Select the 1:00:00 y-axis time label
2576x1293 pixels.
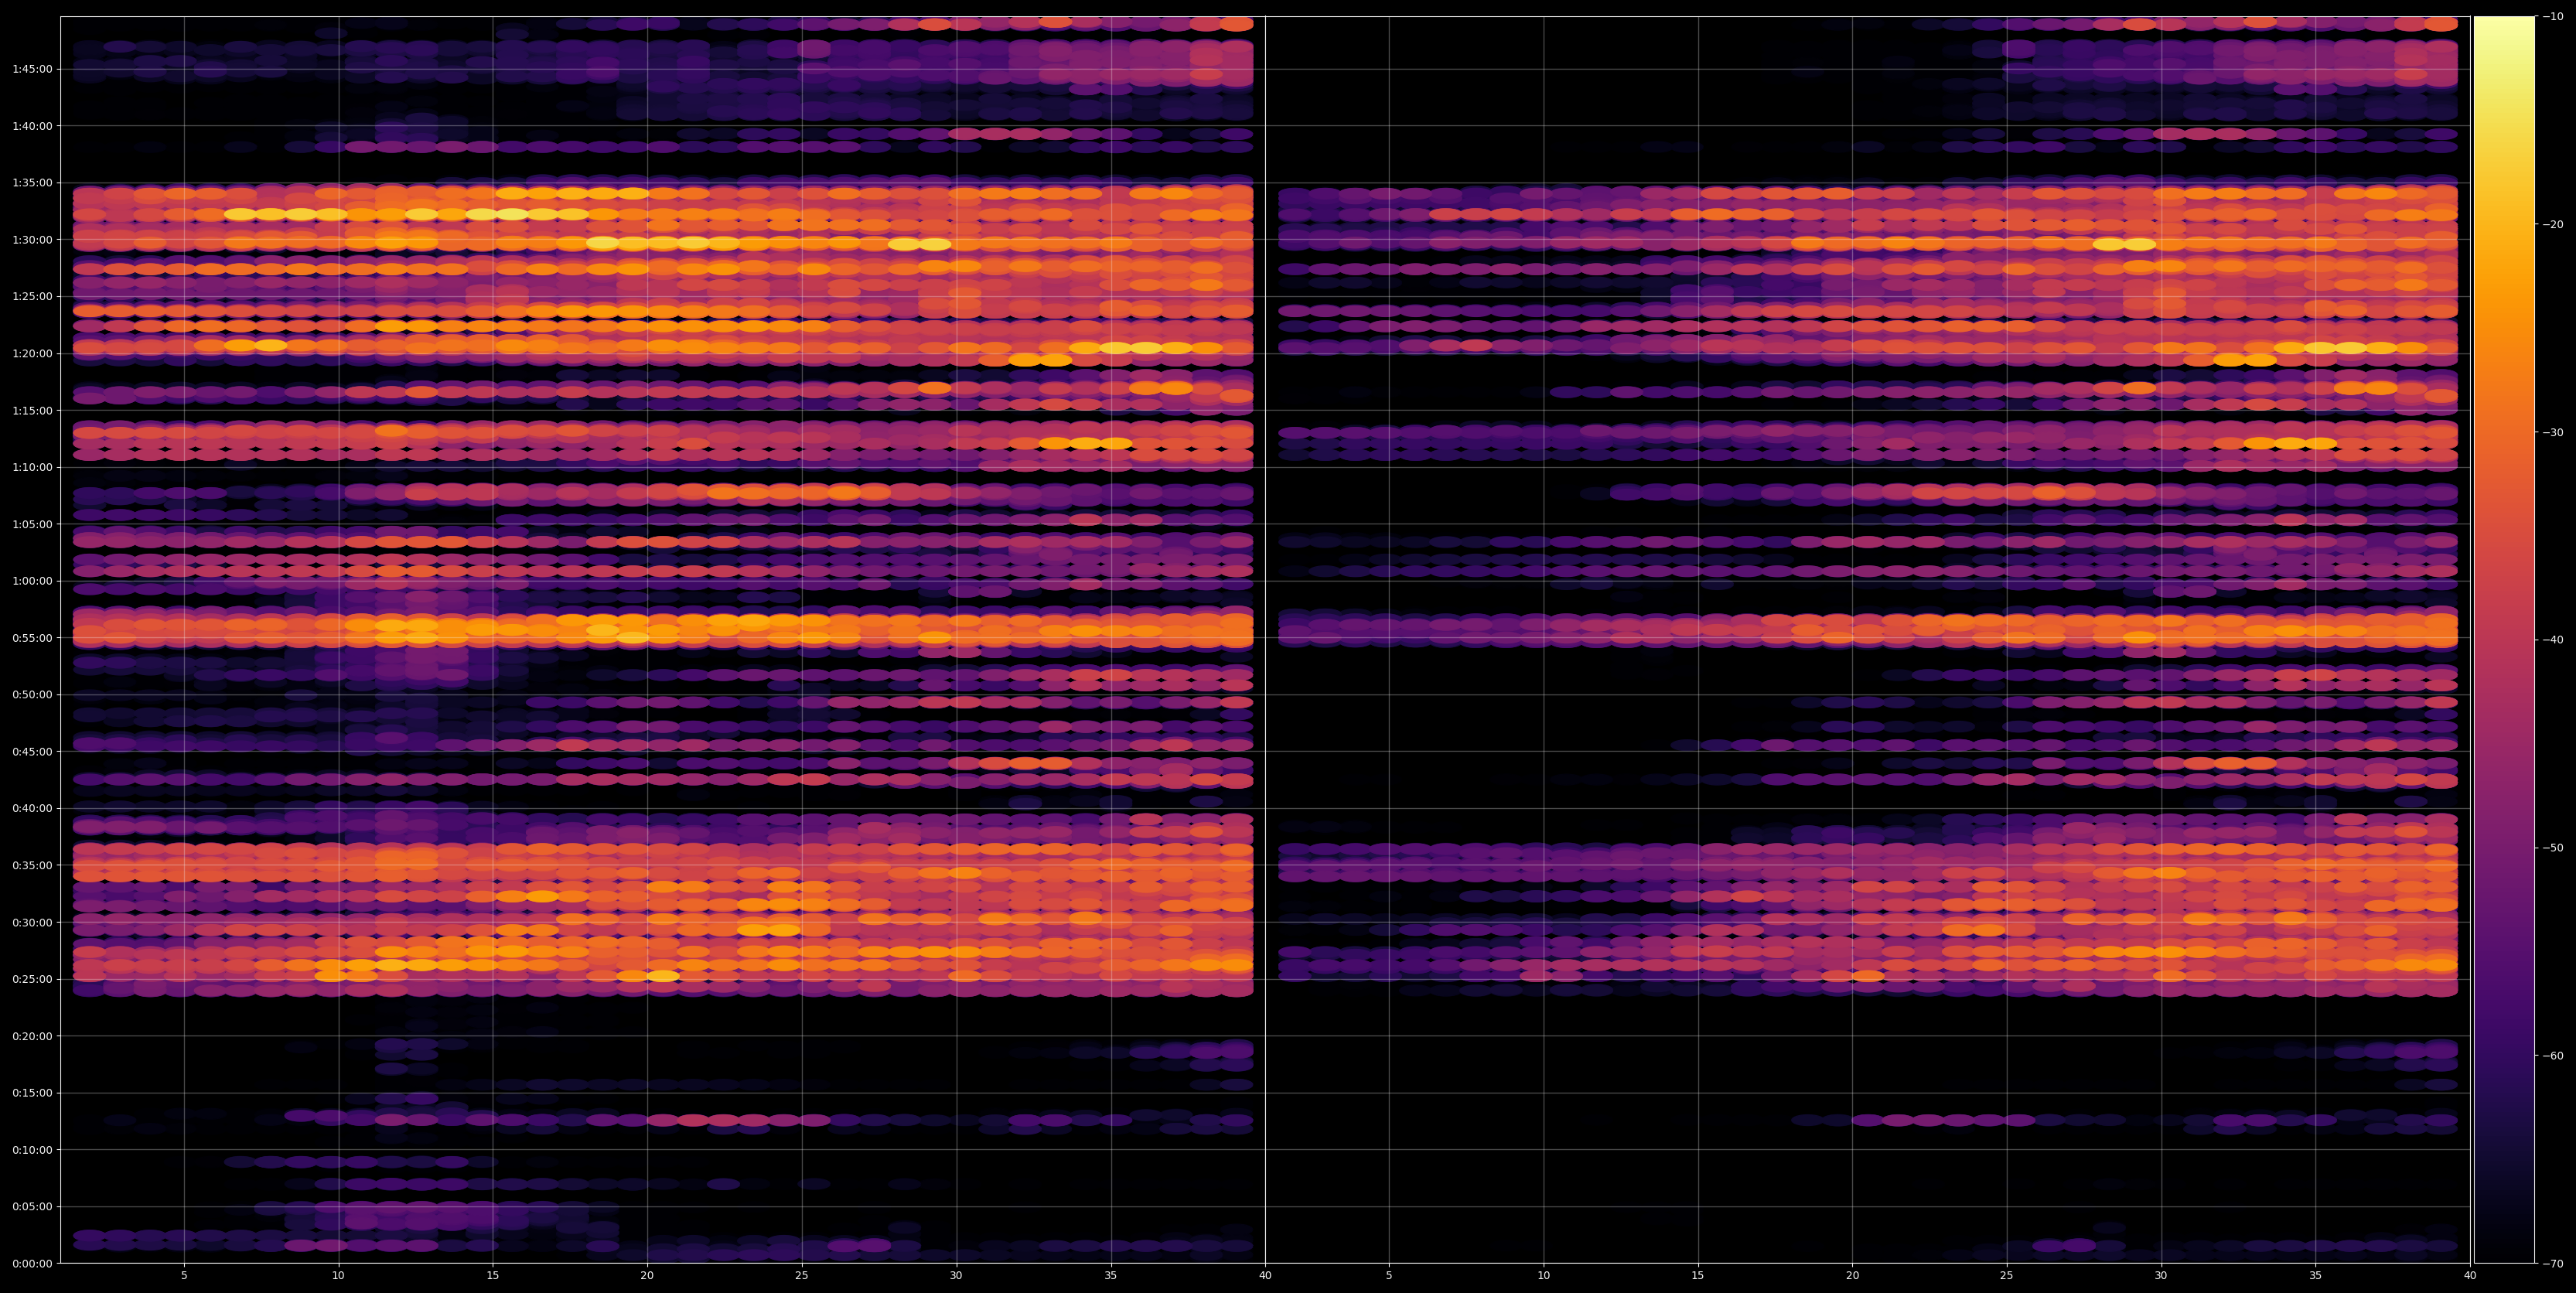[x=32, y=581]
